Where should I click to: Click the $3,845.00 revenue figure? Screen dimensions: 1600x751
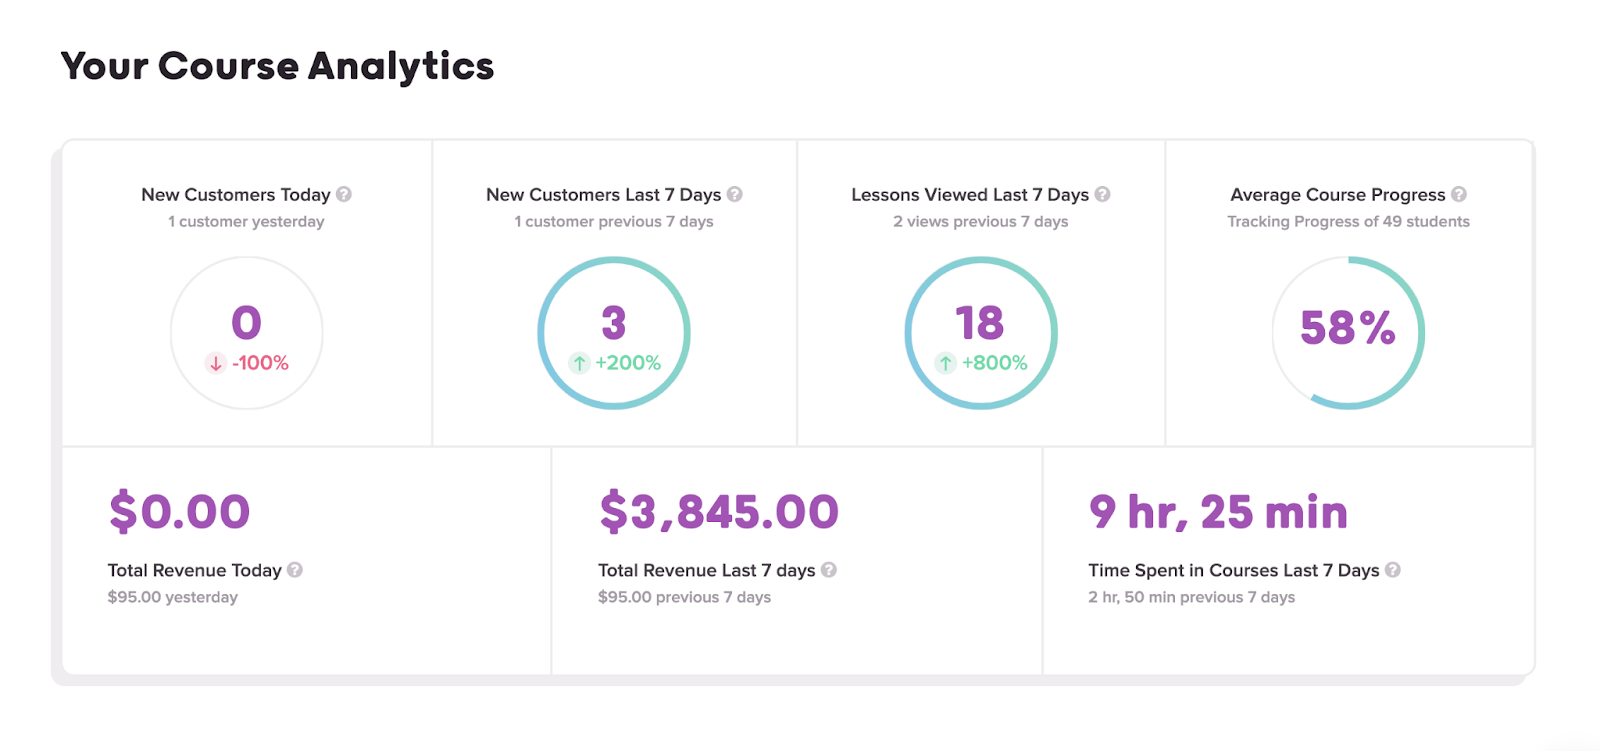[719, 512]
